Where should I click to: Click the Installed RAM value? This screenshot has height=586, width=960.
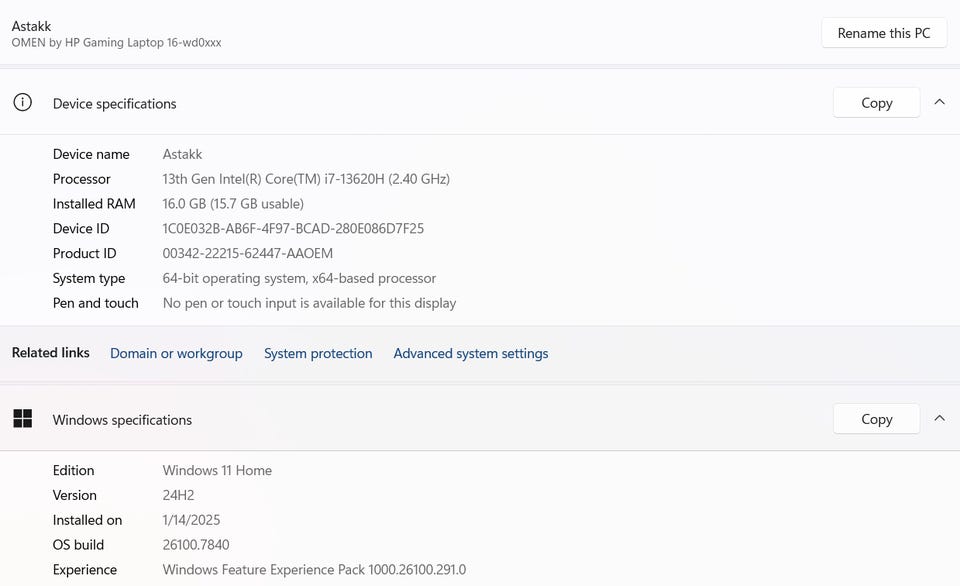click(233, 204)
